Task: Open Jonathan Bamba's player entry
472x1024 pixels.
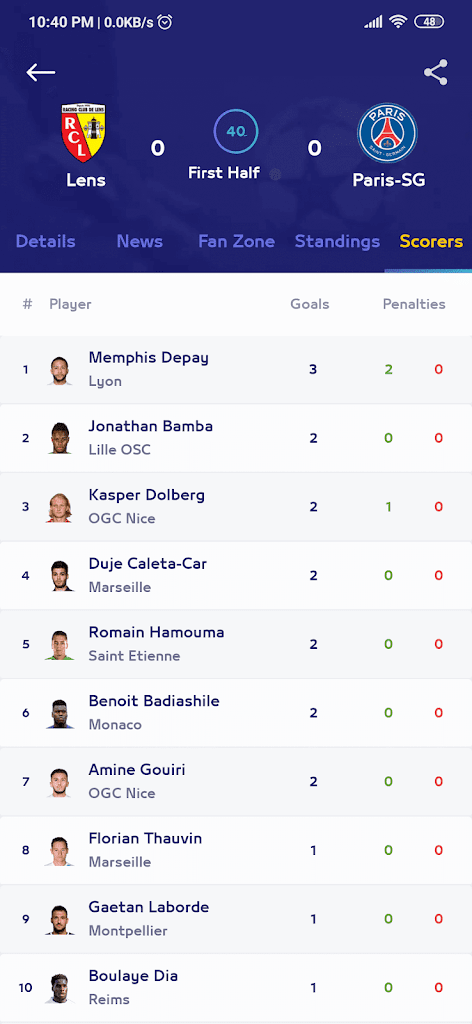Action: point(236,438)
